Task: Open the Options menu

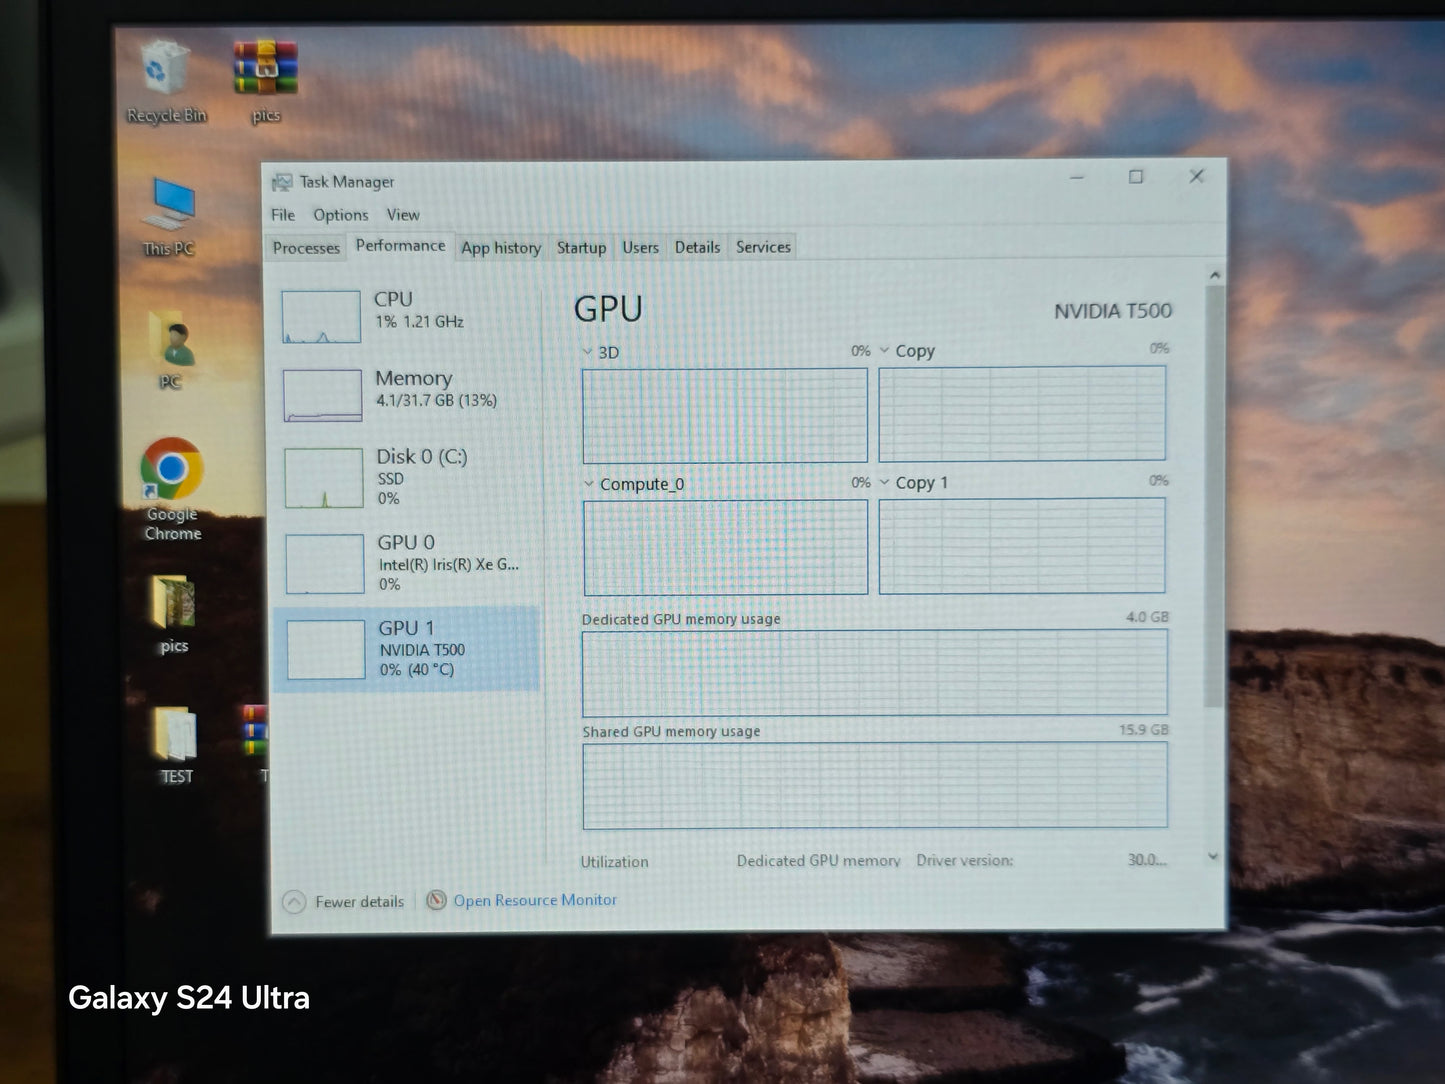Action: tap(340, 215)
